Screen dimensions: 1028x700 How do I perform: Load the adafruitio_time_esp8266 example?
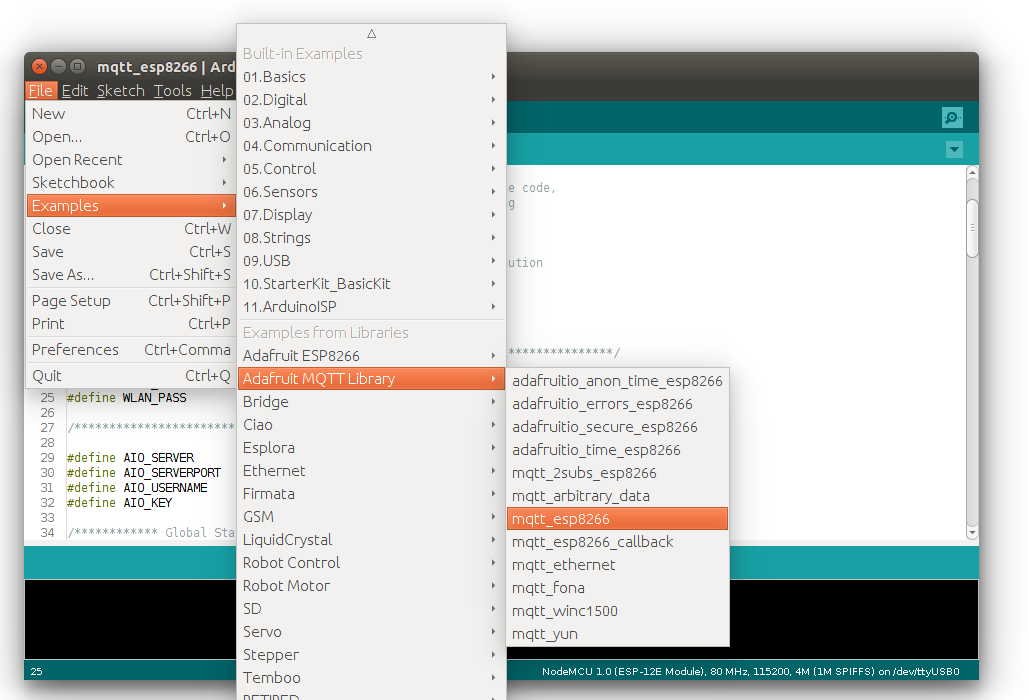click(x=618, y=450)
